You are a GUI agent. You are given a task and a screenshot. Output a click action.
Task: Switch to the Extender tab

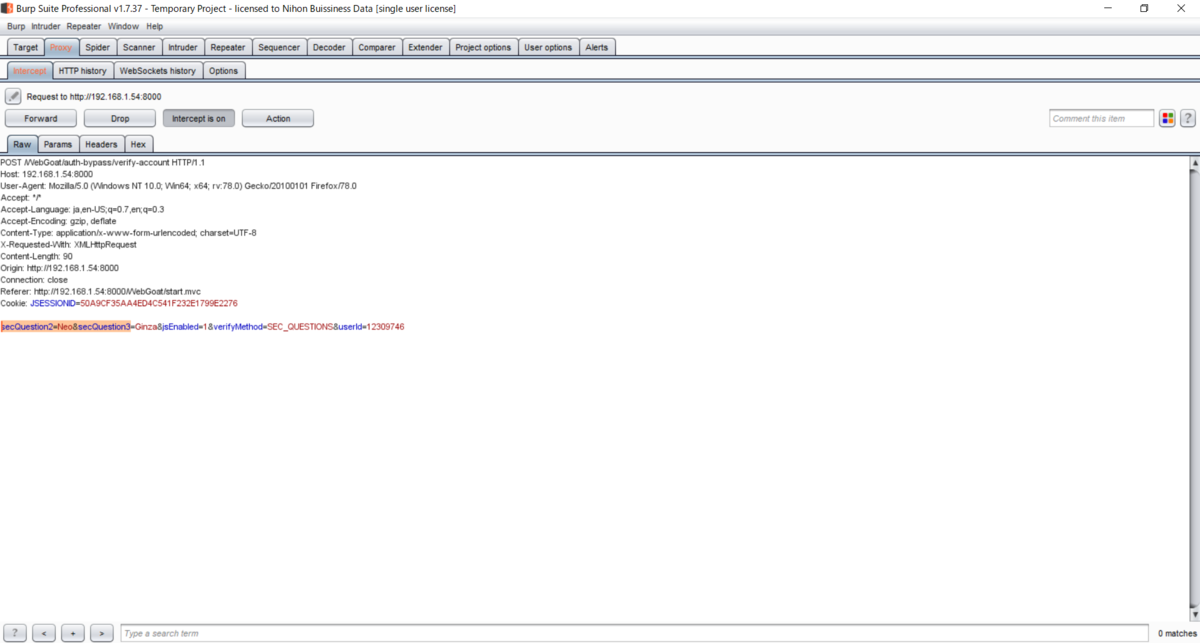425,47
